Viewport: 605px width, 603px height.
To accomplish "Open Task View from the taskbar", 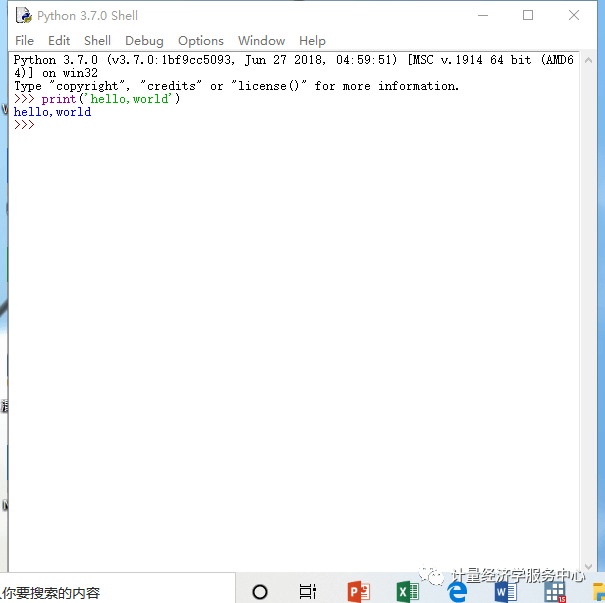I will click(x=308, y=591).
